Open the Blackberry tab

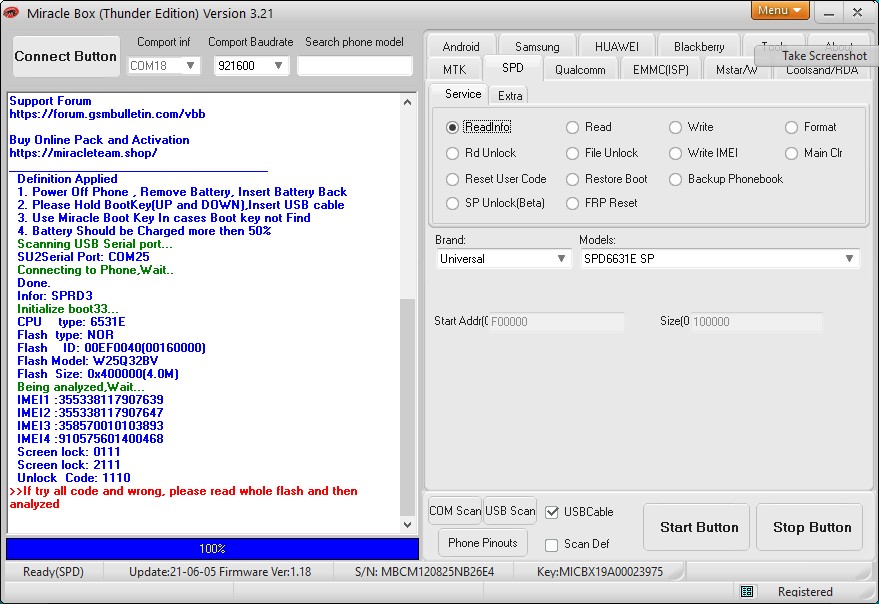point(699,47)
